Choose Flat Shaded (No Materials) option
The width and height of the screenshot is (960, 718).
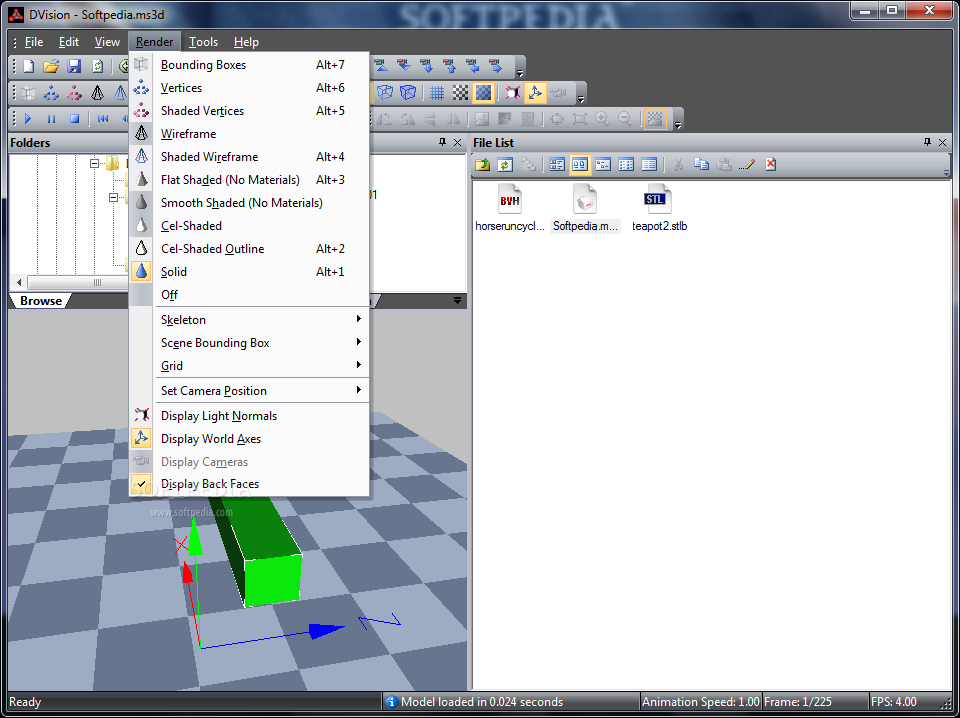249,180
